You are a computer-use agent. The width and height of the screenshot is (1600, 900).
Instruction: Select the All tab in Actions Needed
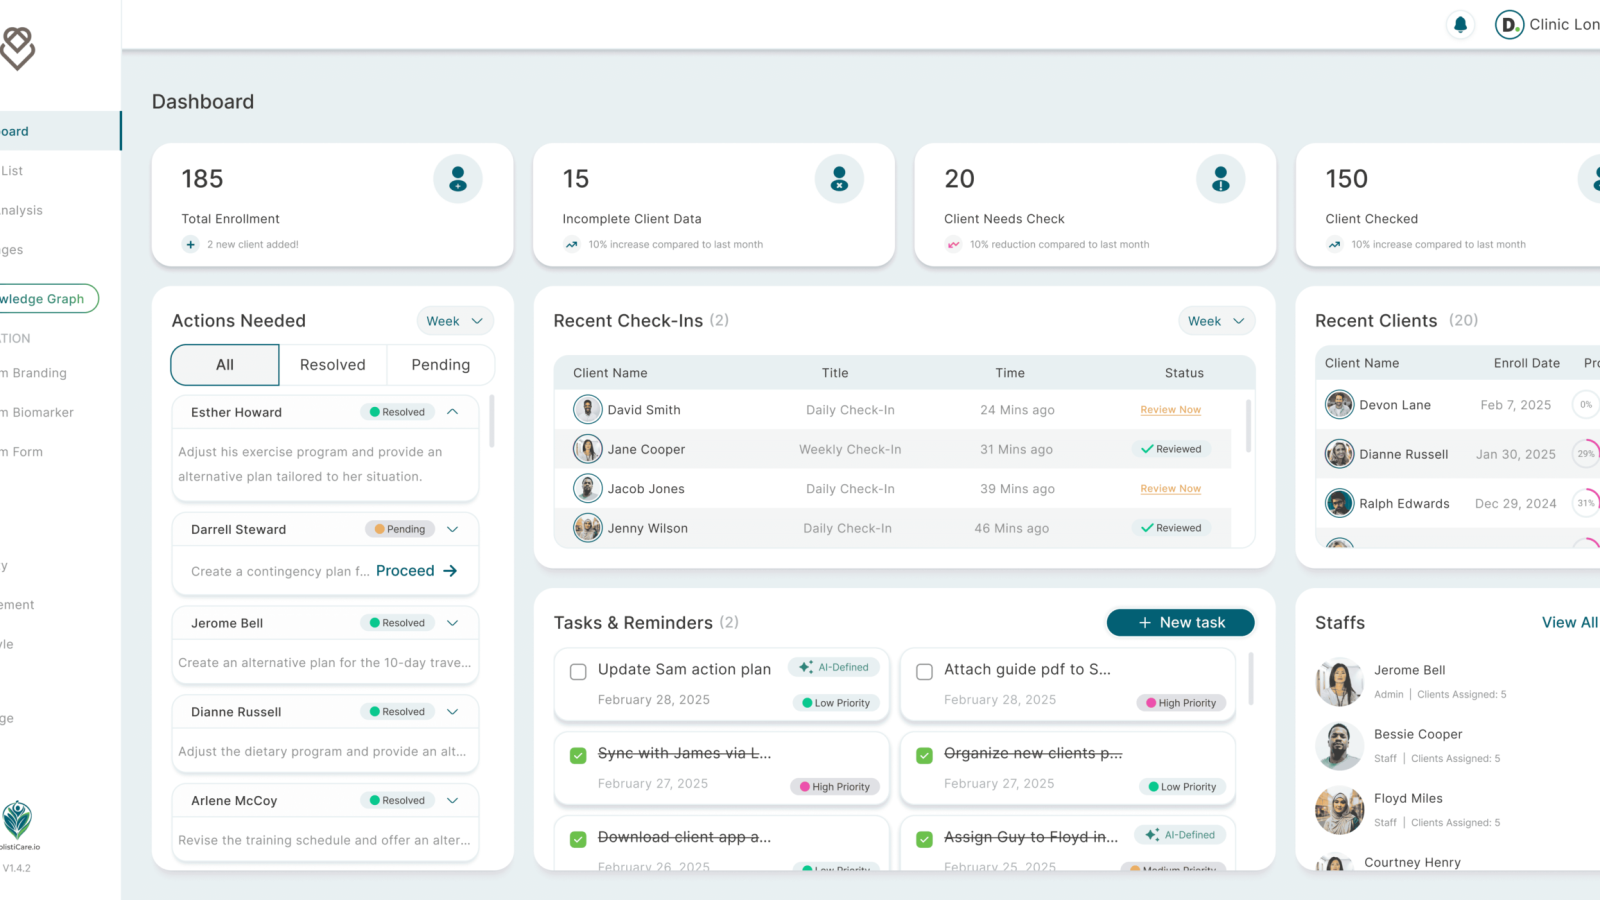pyautogui.click(x=225, y=365)
